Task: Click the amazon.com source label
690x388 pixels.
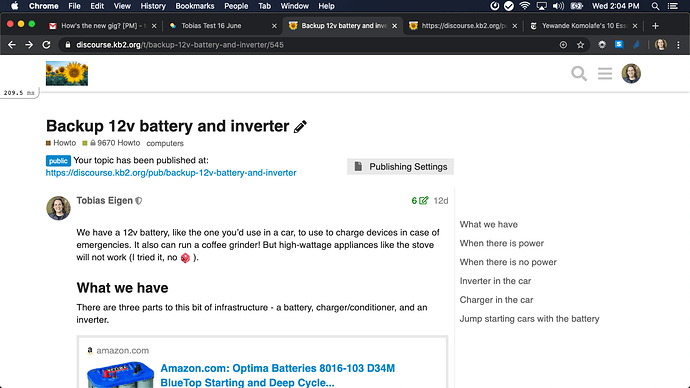Action: [x=122, y=351]
